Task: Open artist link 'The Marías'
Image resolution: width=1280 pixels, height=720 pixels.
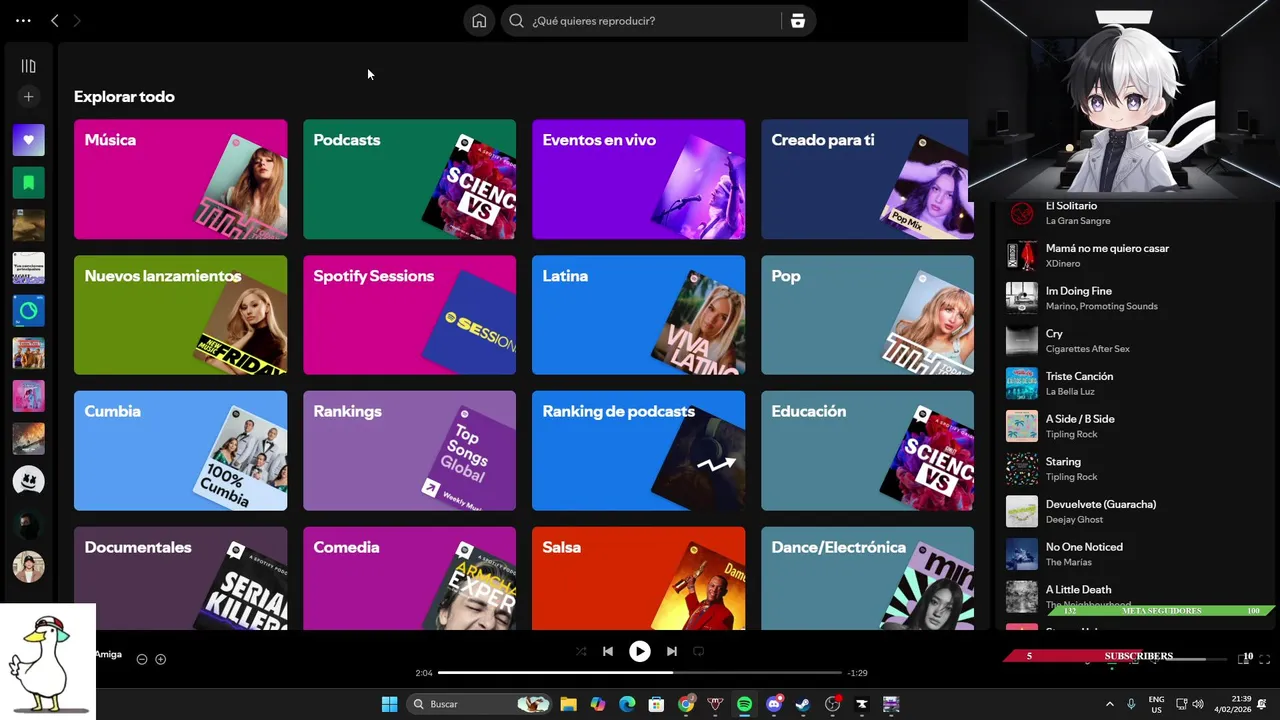Action: click(x=1069, y=562)
